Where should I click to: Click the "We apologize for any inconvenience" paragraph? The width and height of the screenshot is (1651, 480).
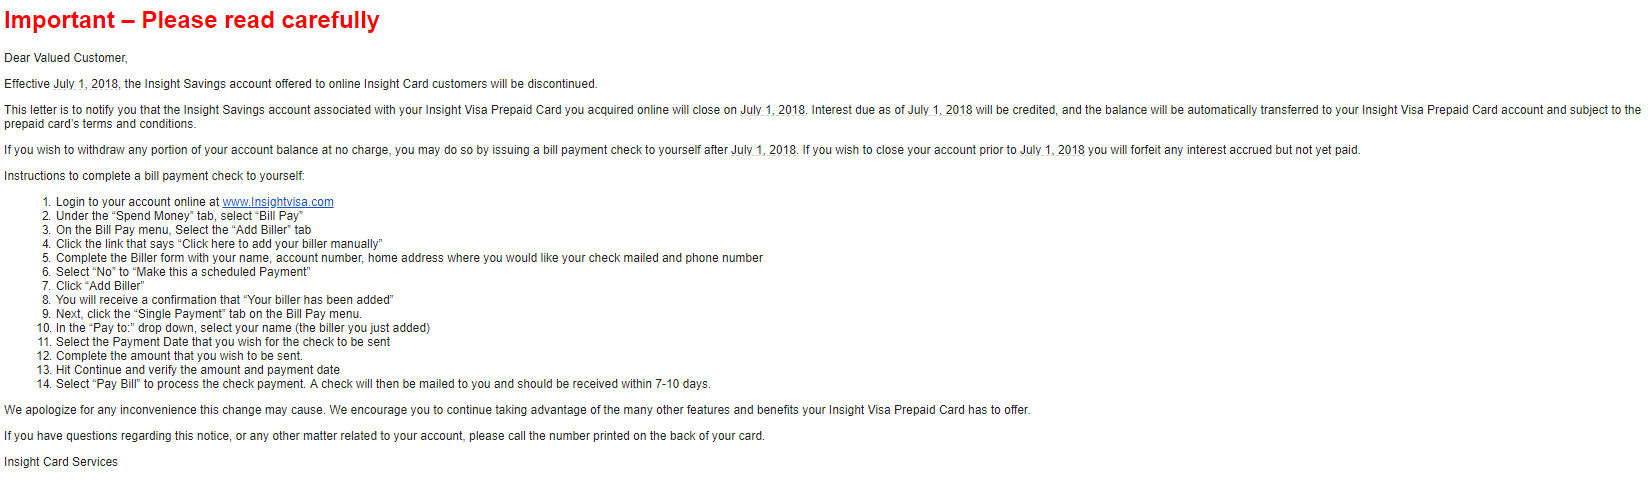[517, 410]
